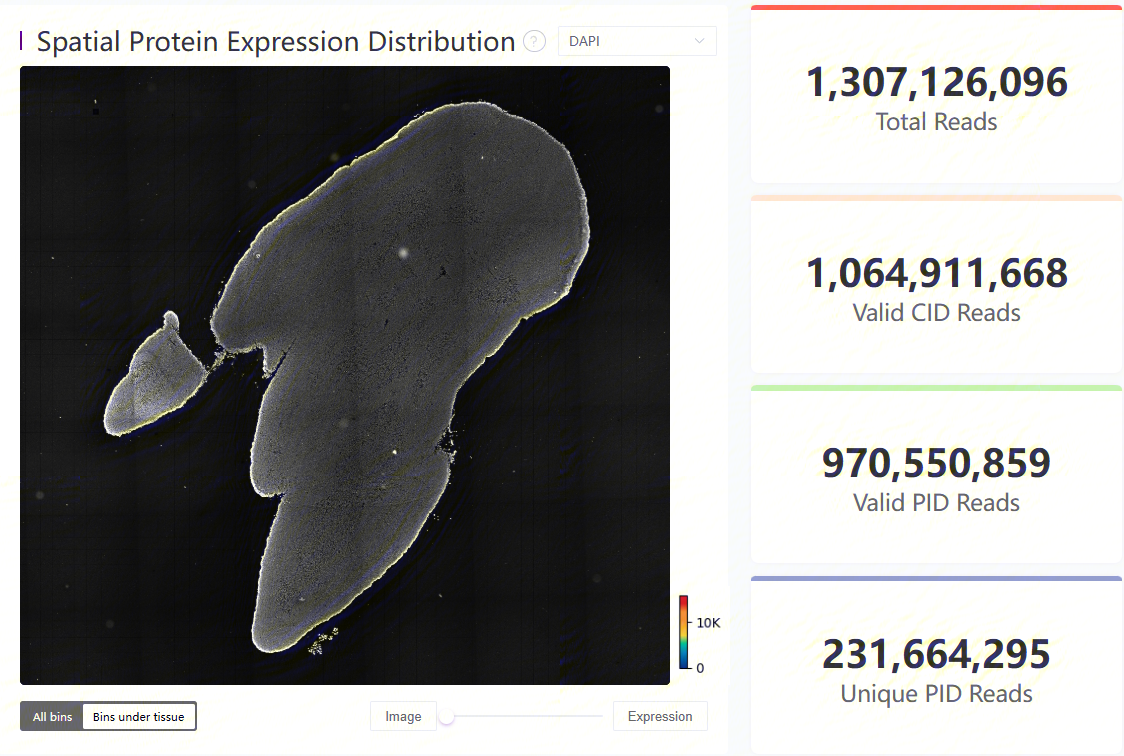Open the DAPI channel dropdown
The width and height of the screenshot is (1124, 756).
[636, 41]
